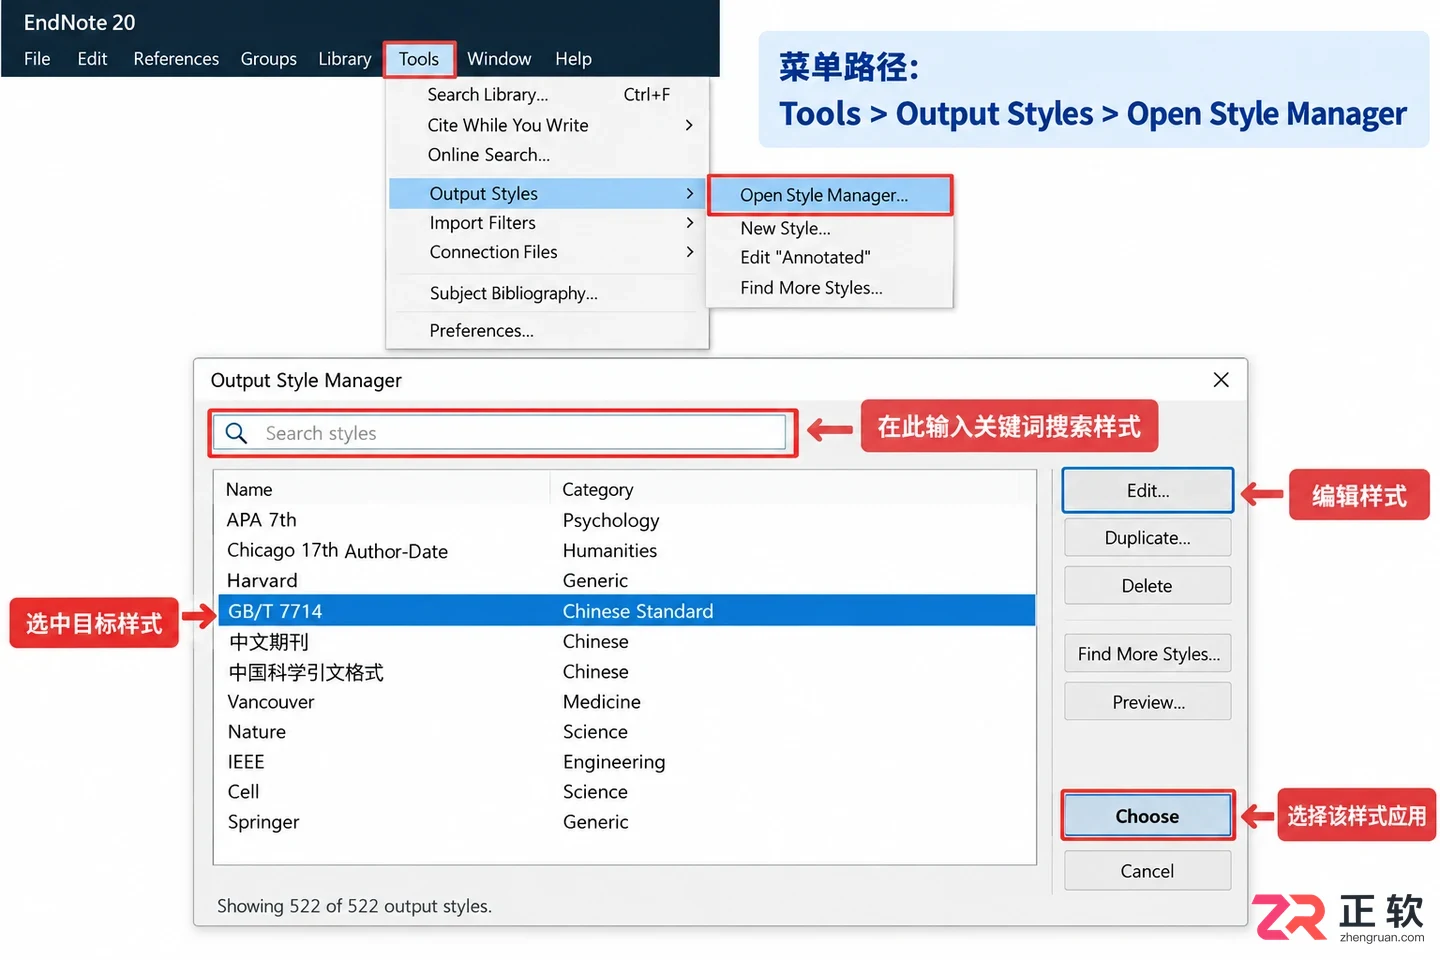The image size is (1440, 960).
Task: Focus the Search styles input field
Action: (x=500, y=433)
